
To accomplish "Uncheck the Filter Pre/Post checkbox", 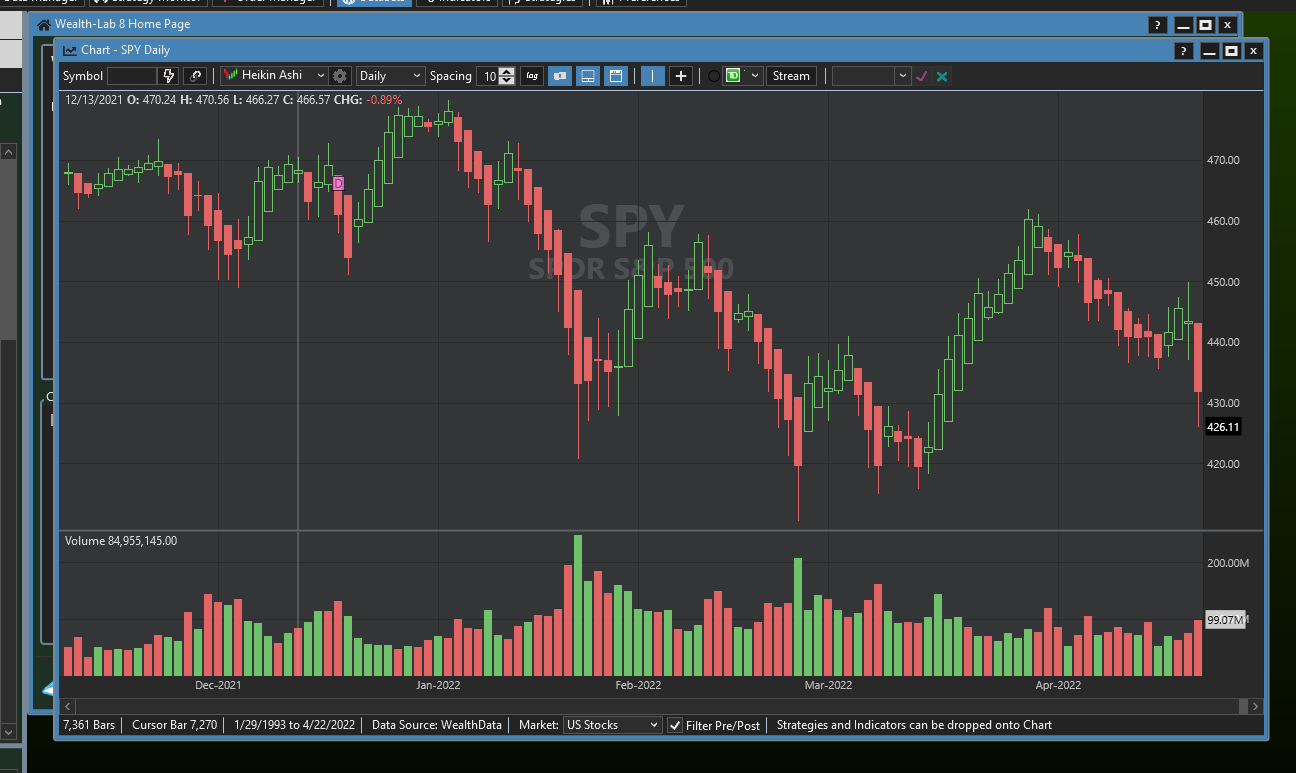I will [x=675, y=725].
